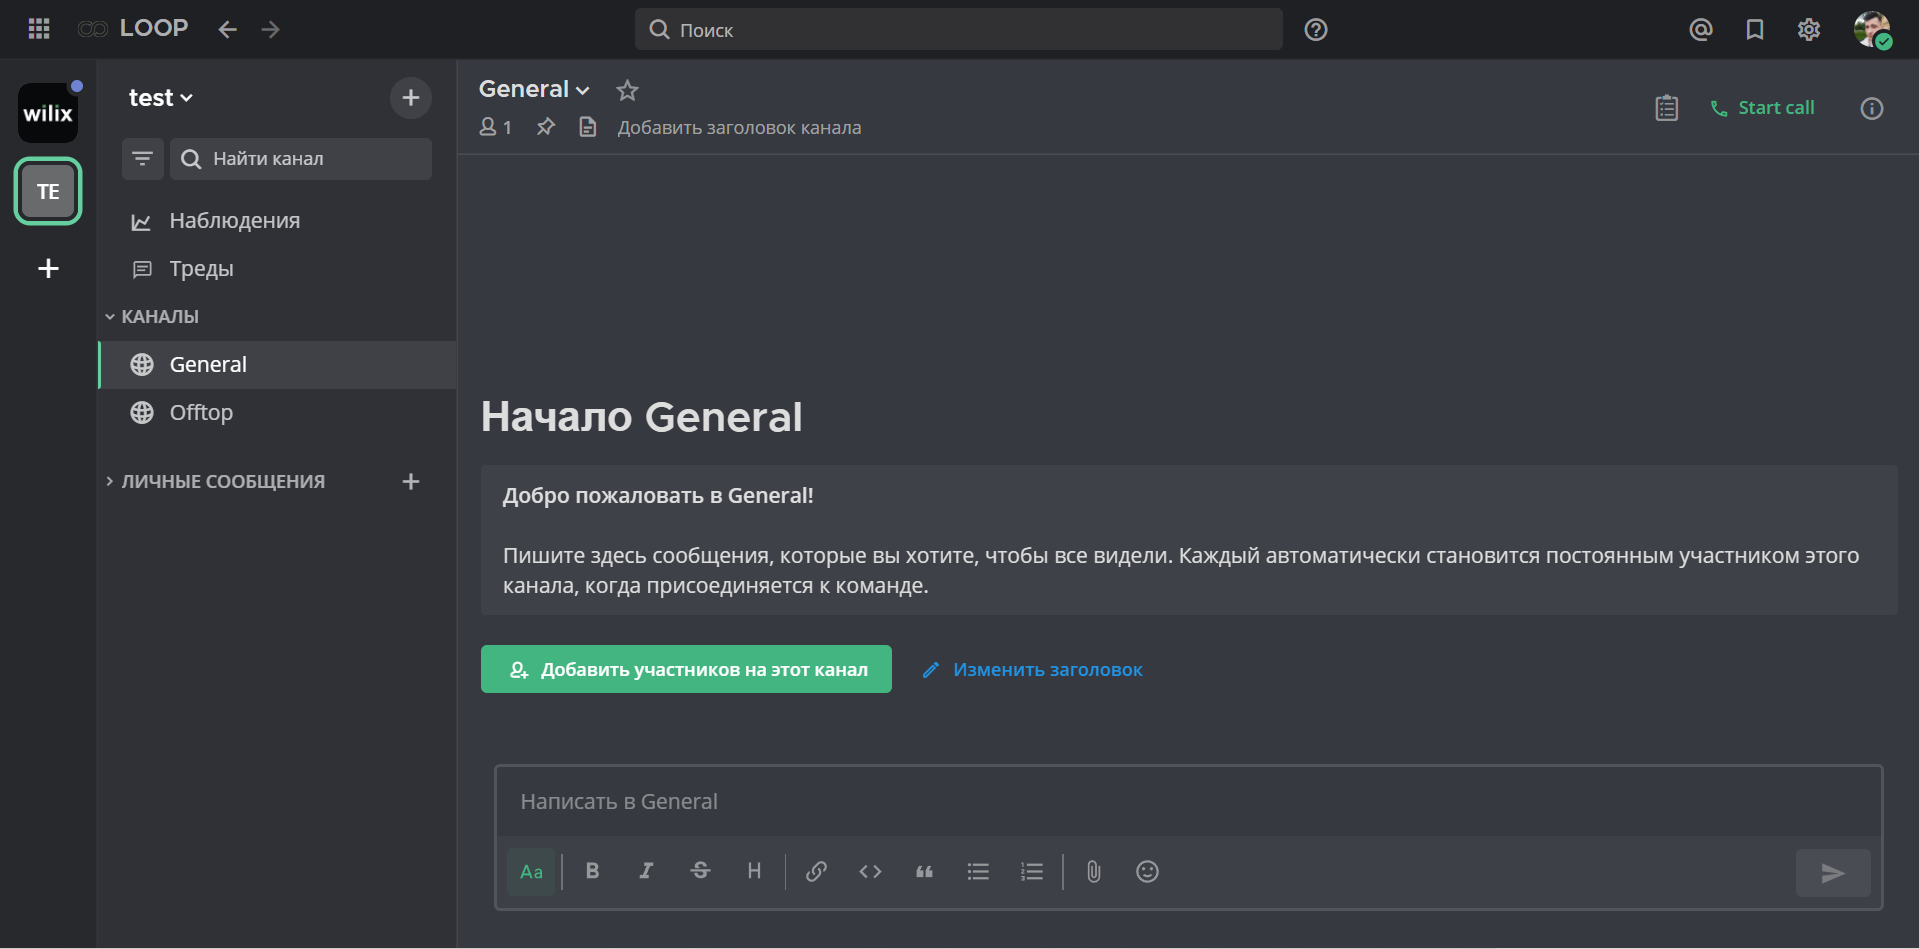Image resolution: width=1919 pixels, height=949 pixels.
Task: Open saved messages bookmark icon
Action: click(1754, 30)
